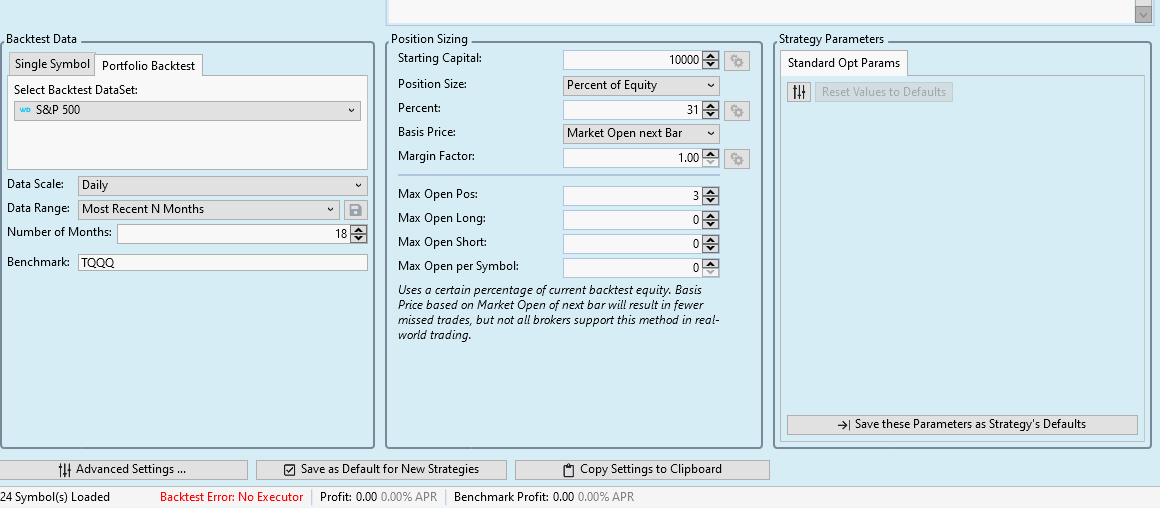Image resolution: width=1160 pixels, height=508 pixels.
Task: Open Advanced Settings with sliders icon
Action: pos(123,470)
